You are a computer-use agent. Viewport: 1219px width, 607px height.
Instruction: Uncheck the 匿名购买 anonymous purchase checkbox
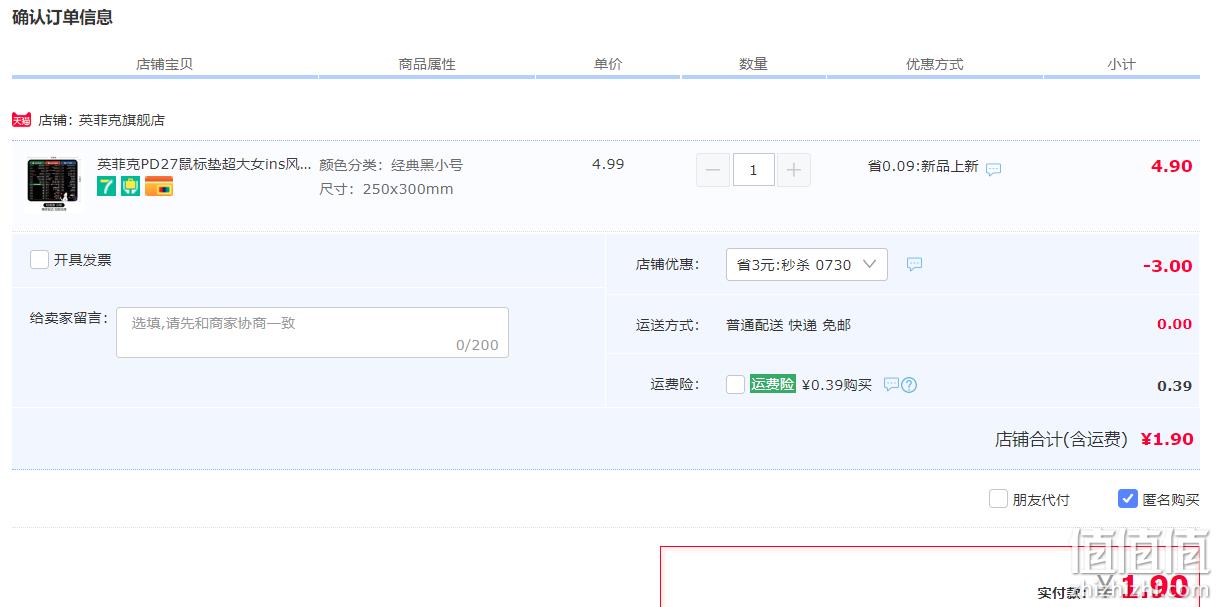coord(1128,499)
